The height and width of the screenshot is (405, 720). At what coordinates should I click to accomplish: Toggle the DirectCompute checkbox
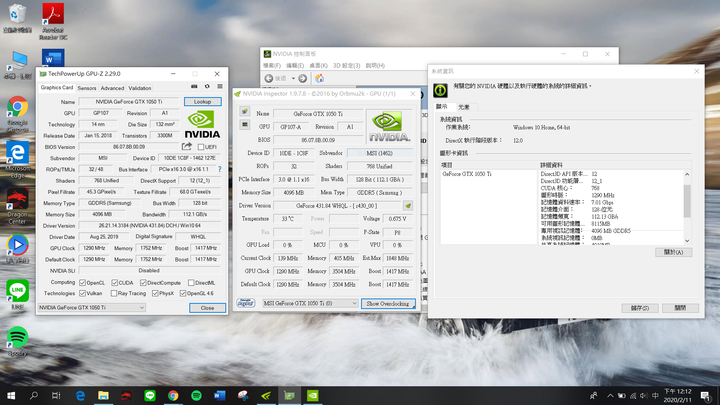pyautogui.click(x=143, y=282)
